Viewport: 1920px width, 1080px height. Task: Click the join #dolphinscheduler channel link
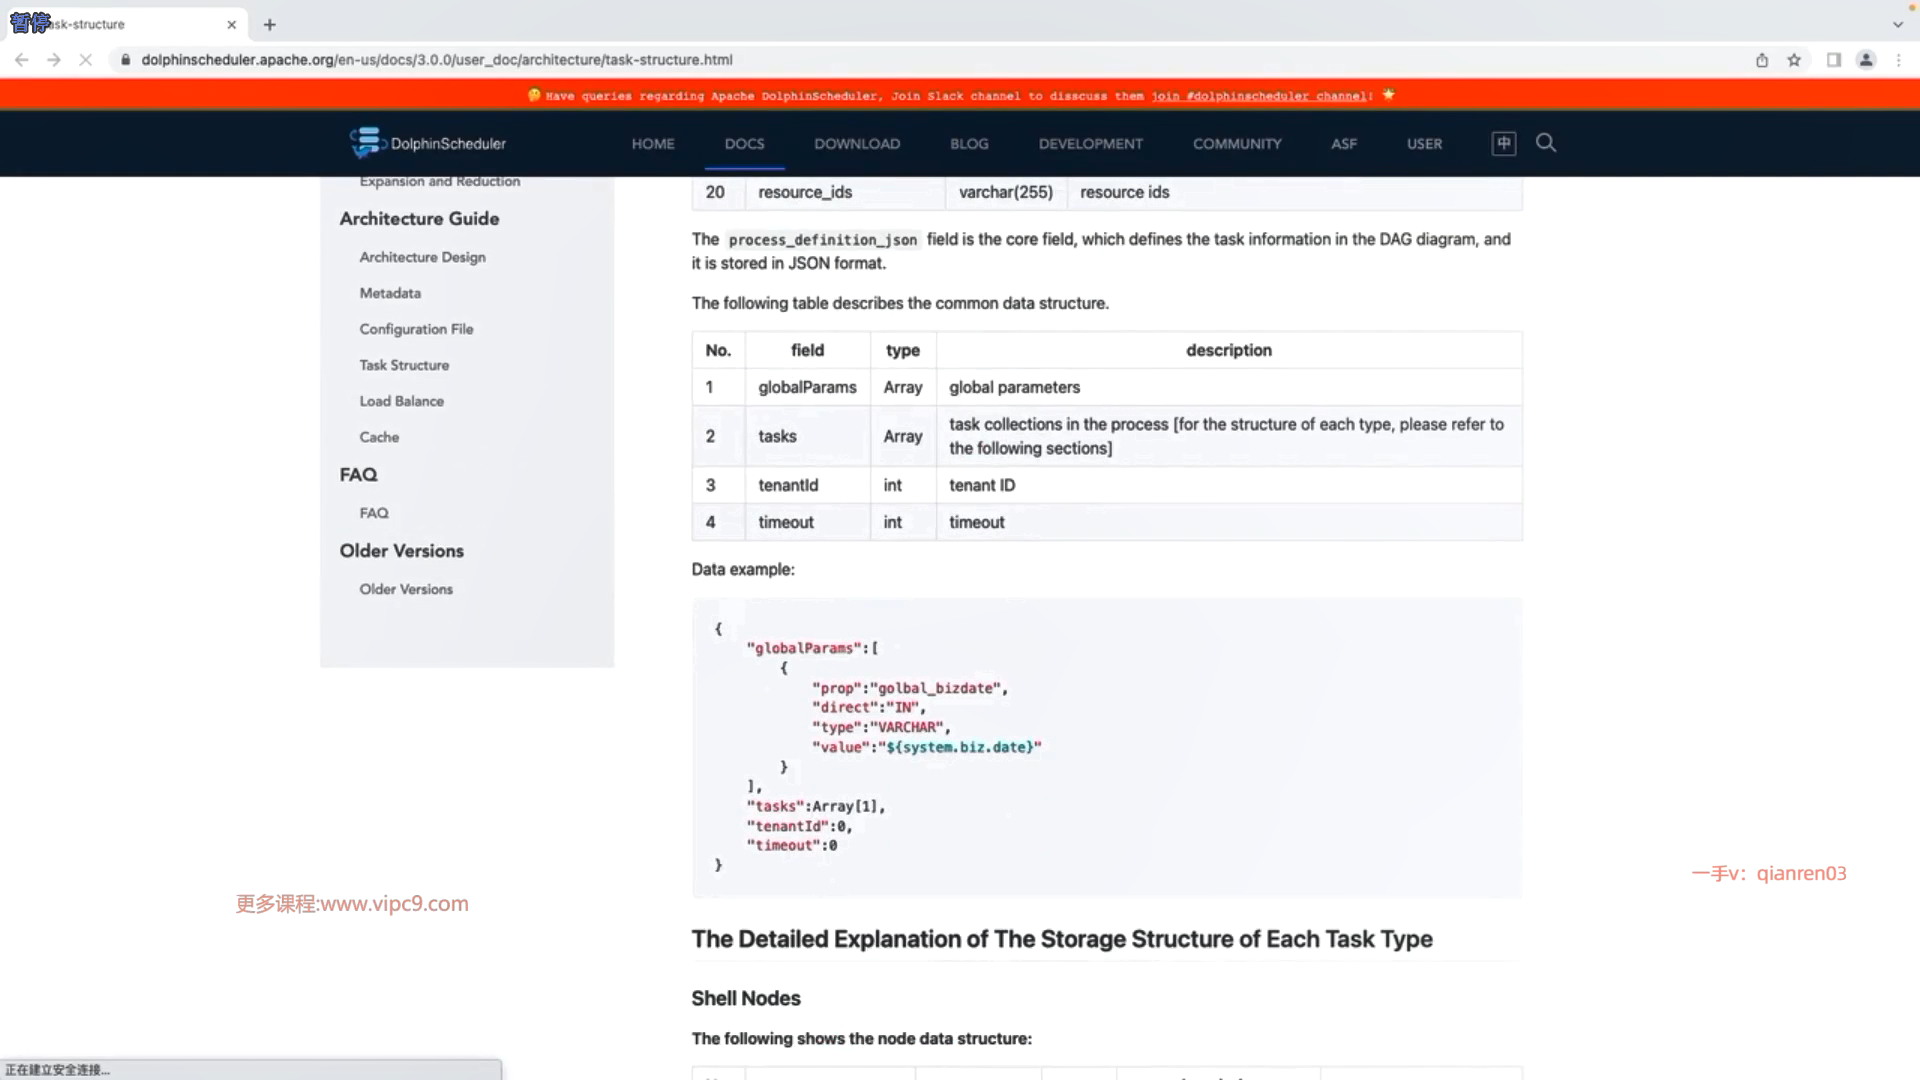(1261, 96)
